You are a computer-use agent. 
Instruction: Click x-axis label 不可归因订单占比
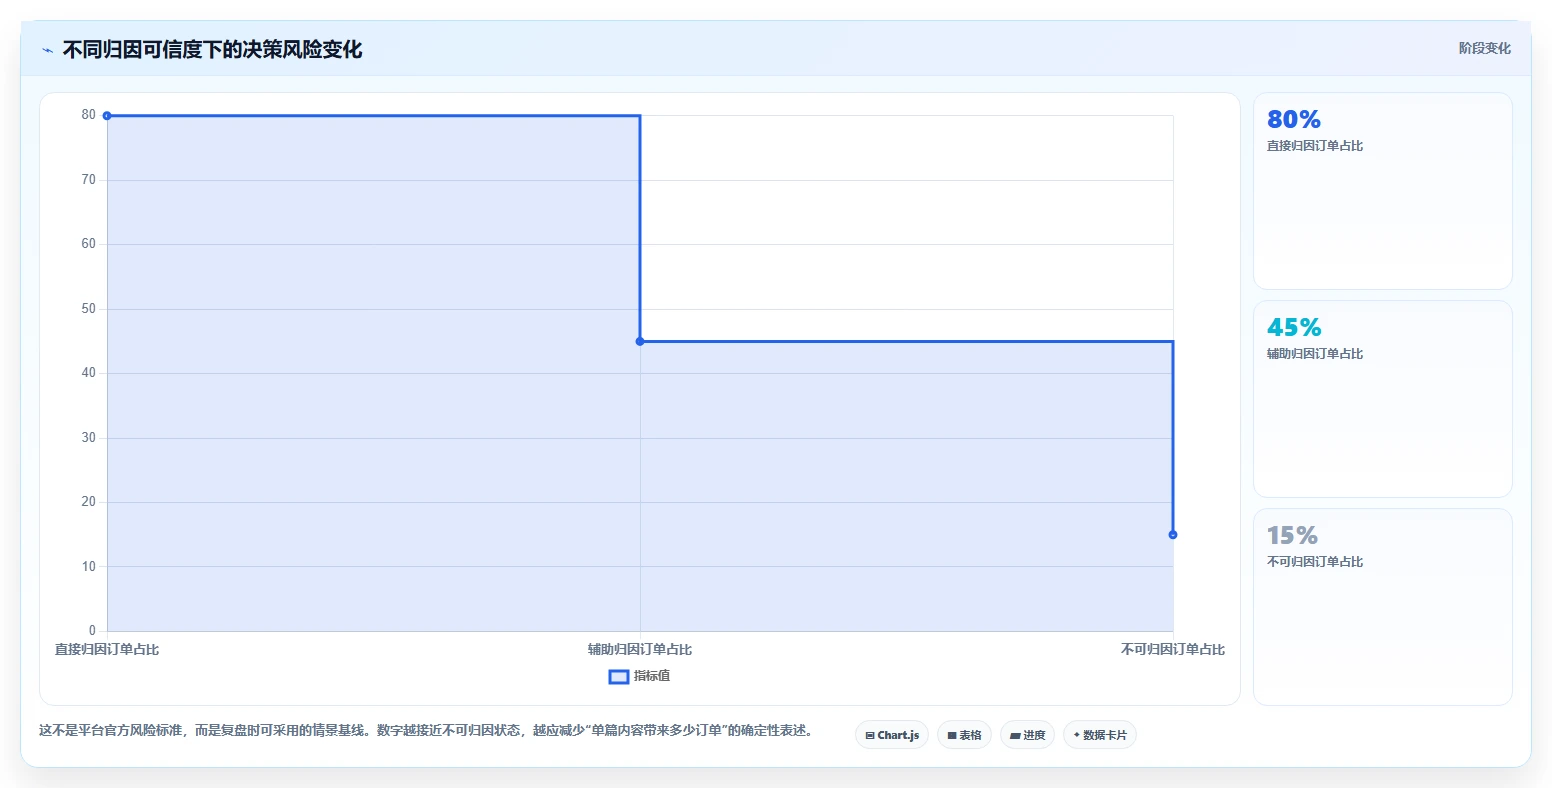tap(1173, 650)
